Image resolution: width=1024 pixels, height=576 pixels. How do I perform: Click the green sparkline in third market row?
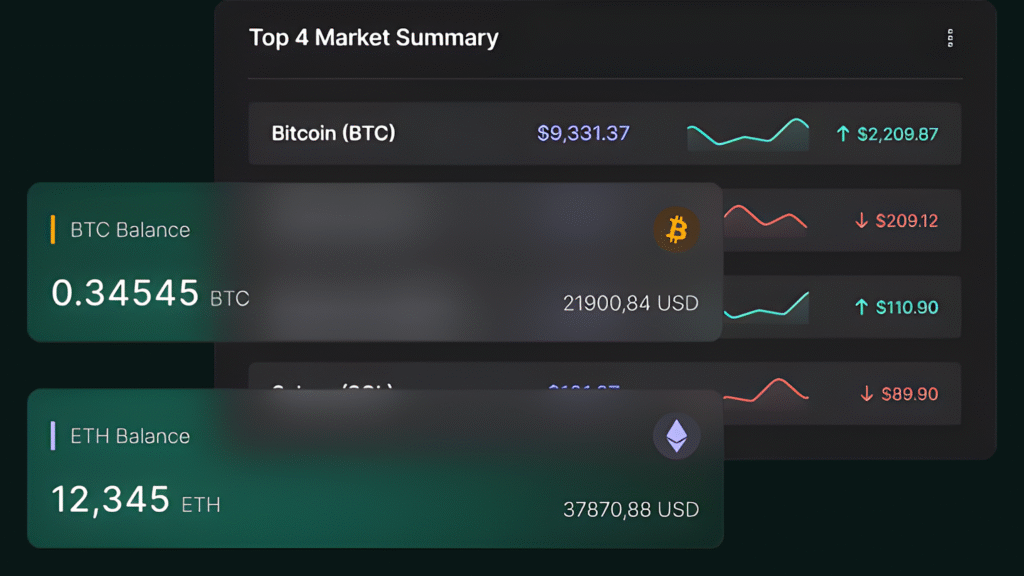tap(766, 305)
